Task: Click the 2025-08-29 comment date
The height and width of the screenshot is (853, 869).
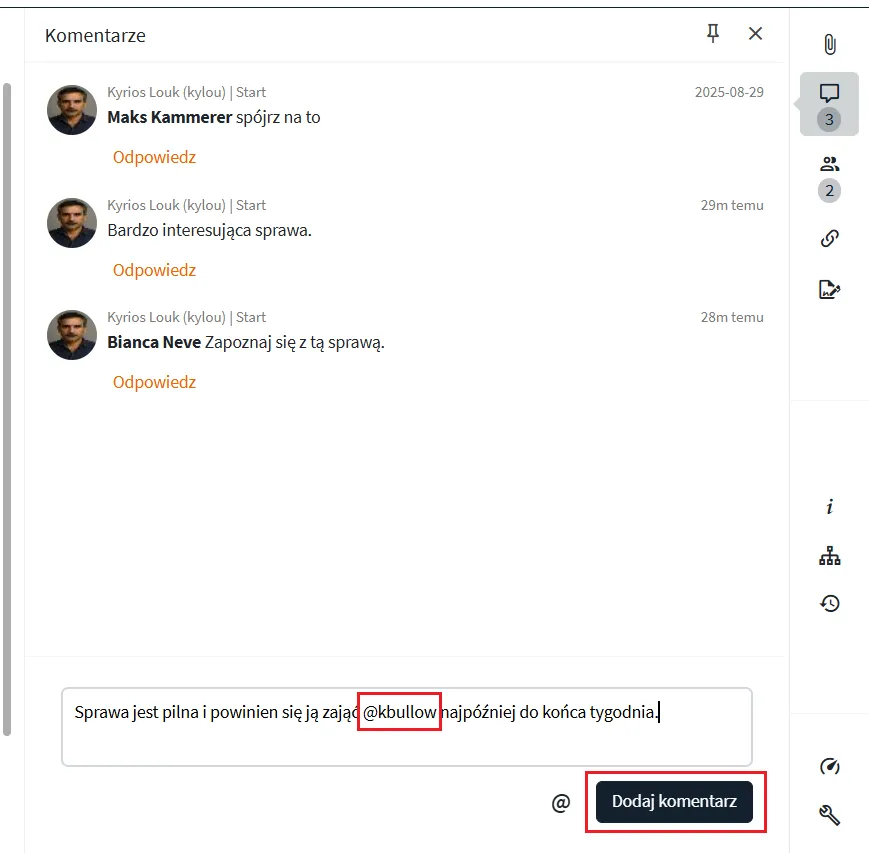Action: tap(729, 92)
